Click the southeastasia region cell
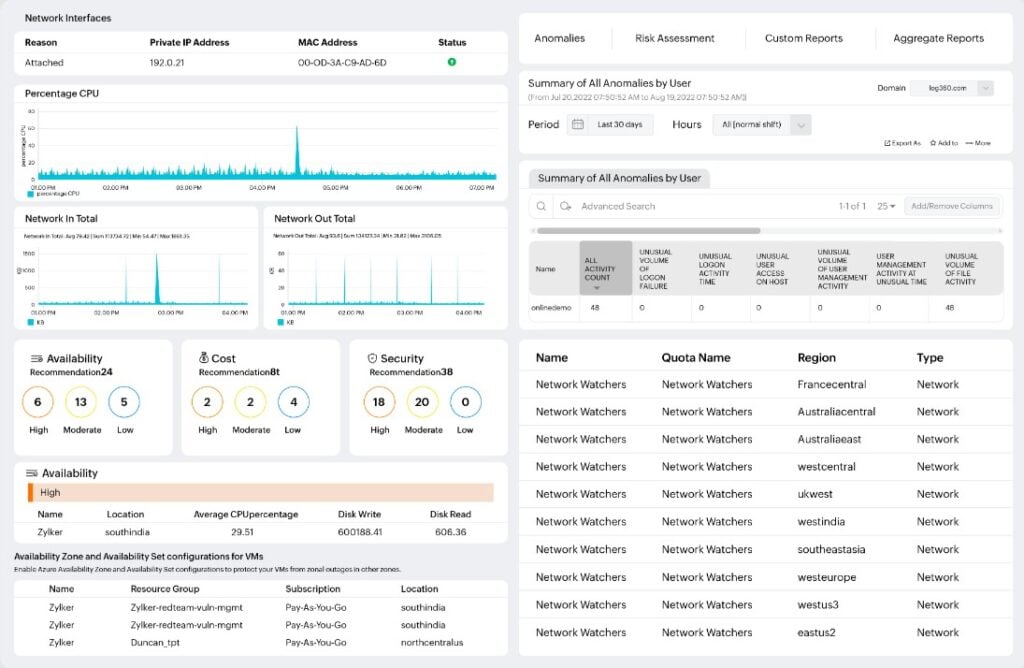Screen dimensions: 1024x668 click(x=831, y=550)
